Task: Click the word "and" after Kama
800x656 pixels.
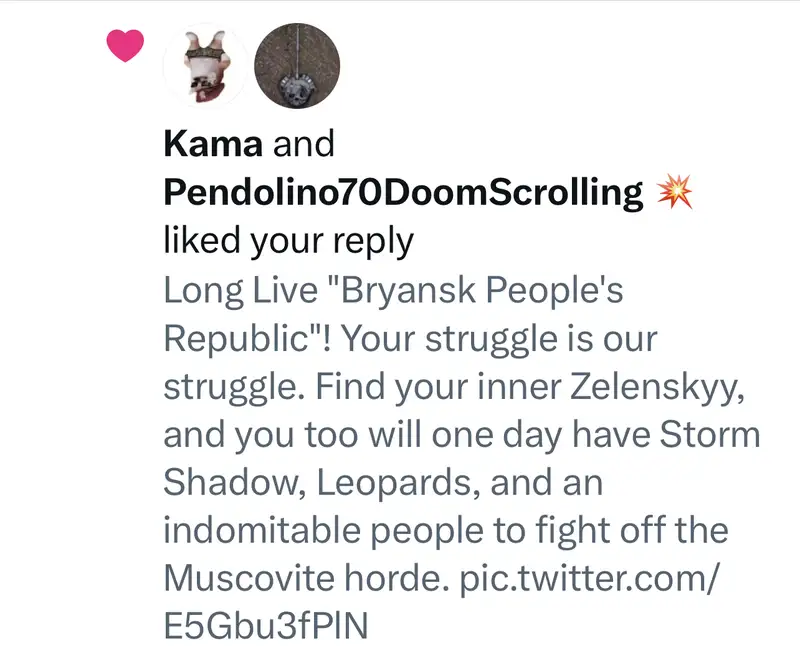Action: [303, 145]
